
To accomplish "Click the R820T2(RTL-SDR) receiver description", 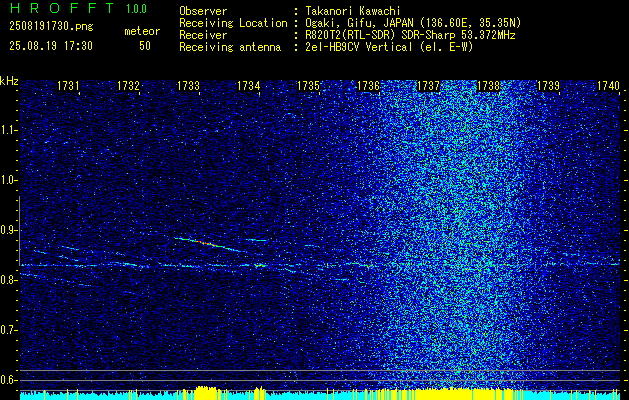I will coord(410,35).
